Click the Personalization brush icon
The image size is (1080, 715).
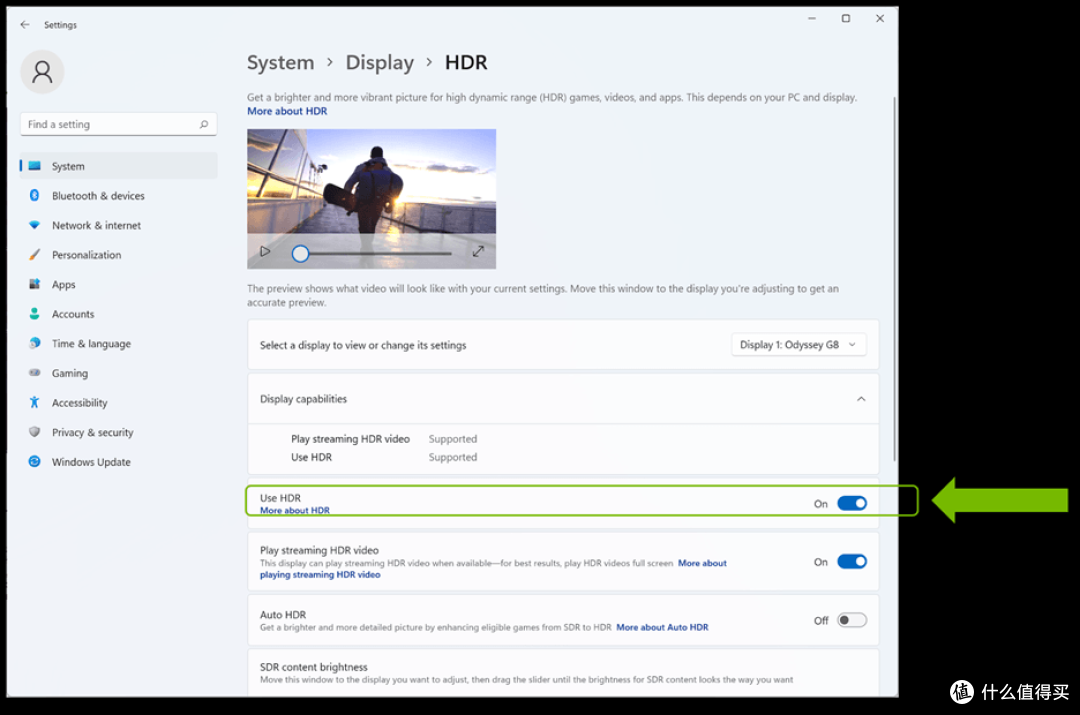34,255
